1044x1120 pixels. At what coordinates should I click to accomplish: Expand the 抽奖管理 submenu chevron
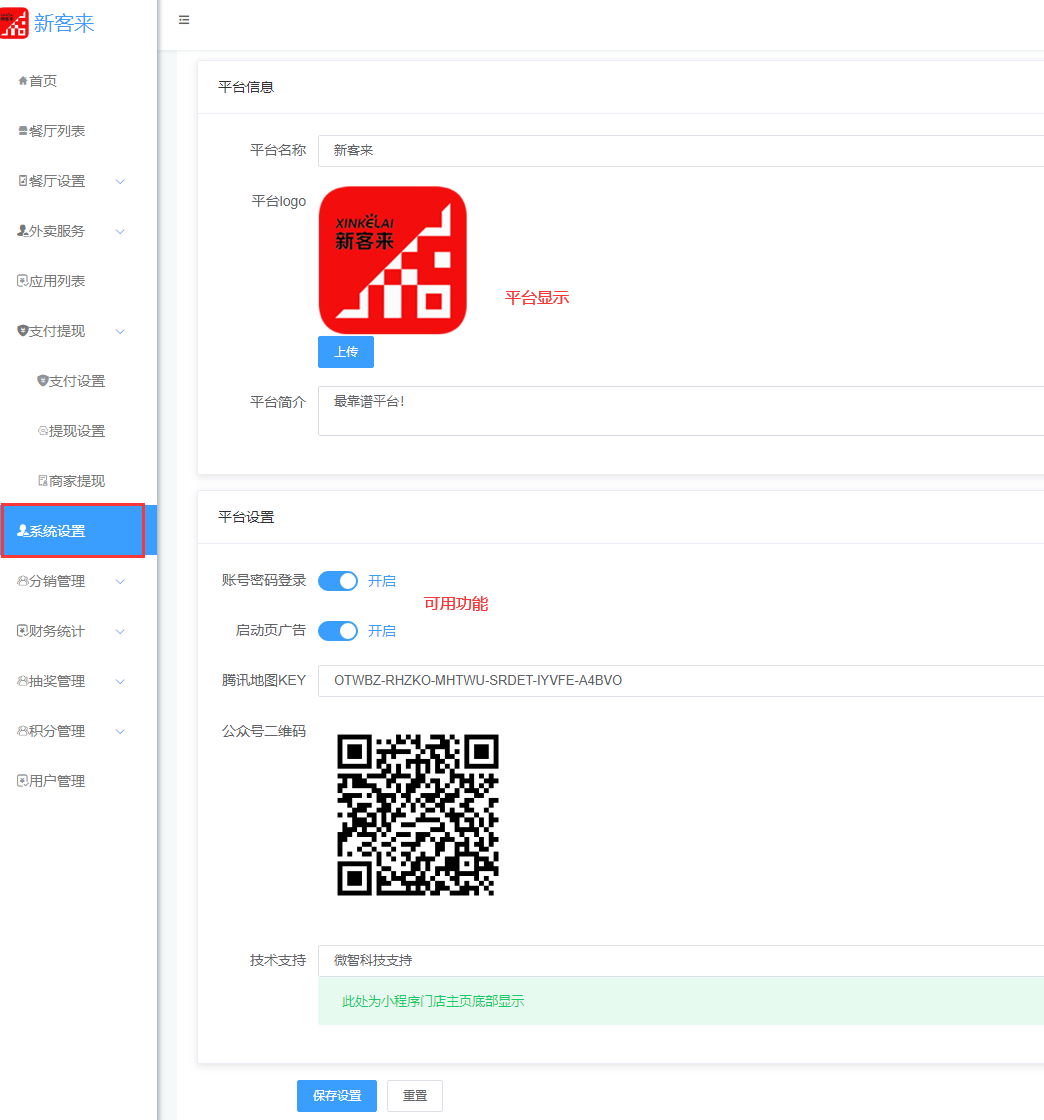click(120, 681)
